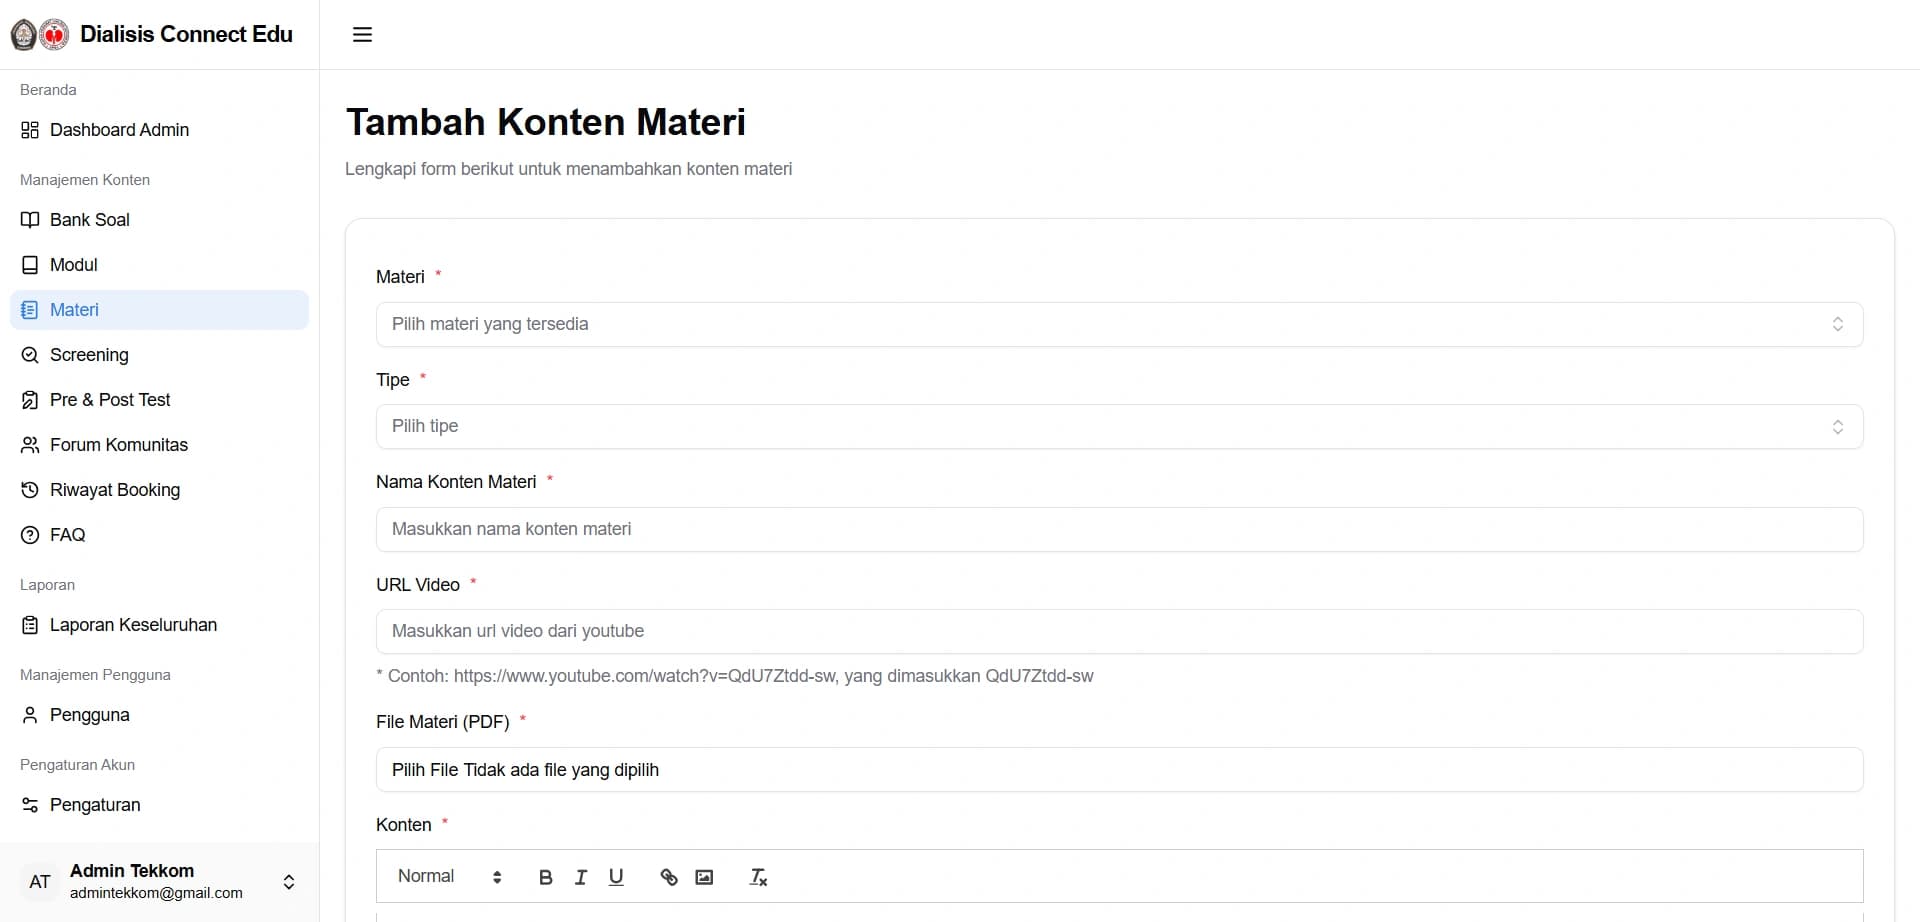Click the Dialisis Connect Edu logo
The width and height of the screenshot is (1920, 922).
(40, 35)
